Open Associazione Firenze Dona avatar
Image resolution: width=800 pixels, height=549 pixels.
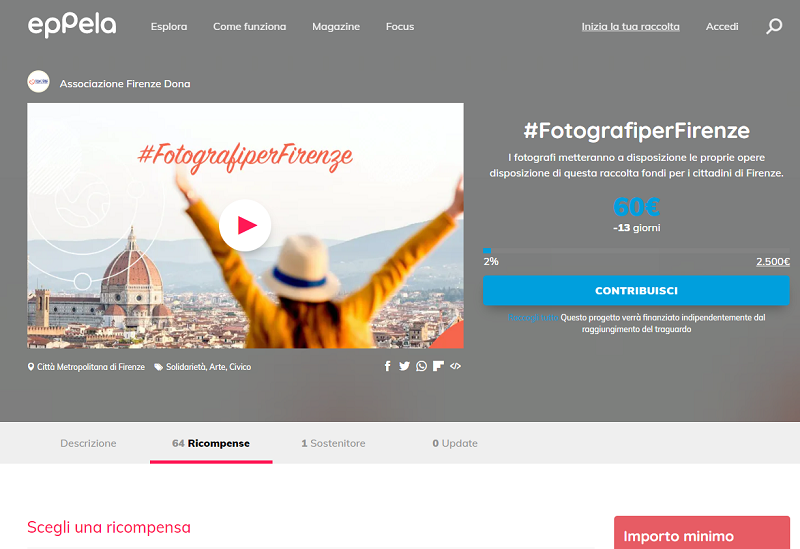38,82
